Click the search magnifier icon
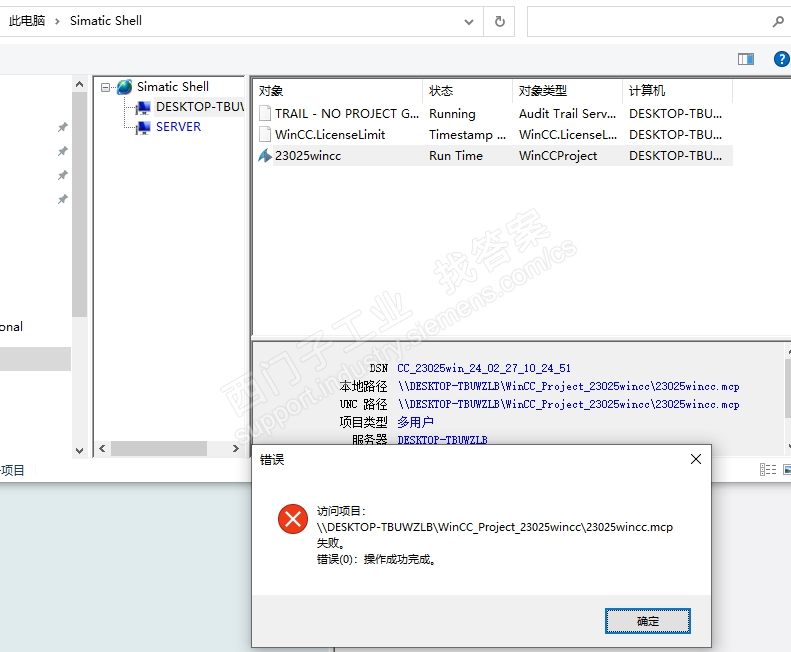 (778, 22)
